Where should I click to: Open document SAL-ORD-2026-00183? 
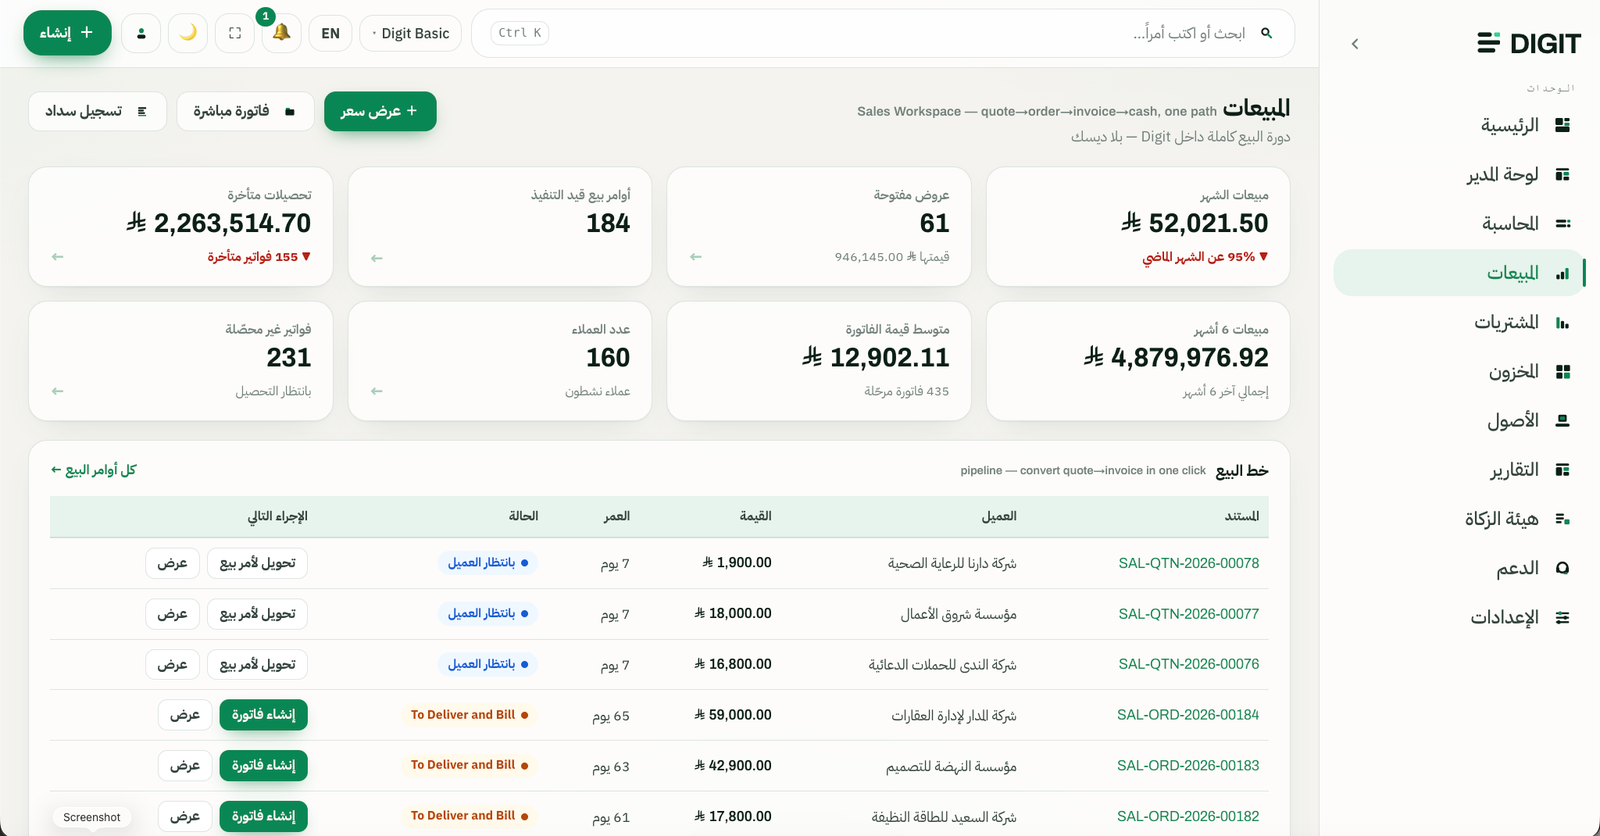[x=1188, y=765]
